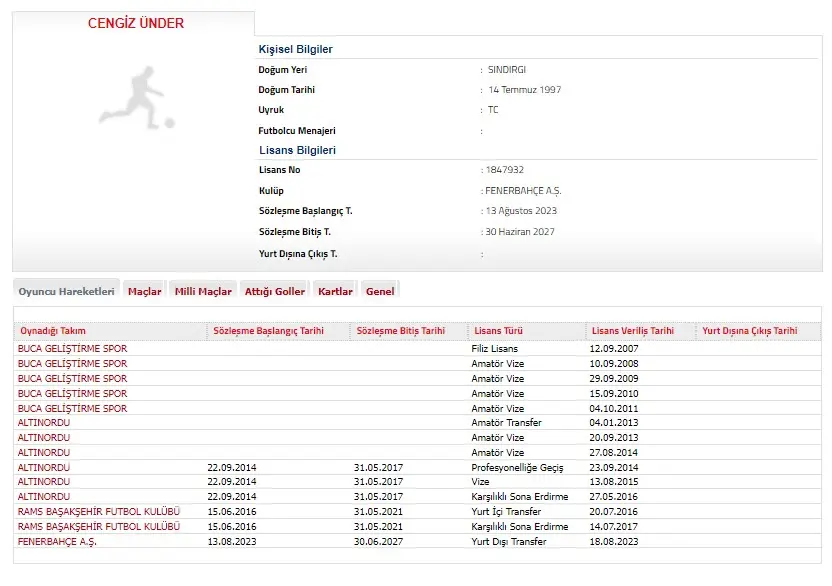Click the Lisans Veriliş Tarihi column header
Viewport: 832px width, 586px height.
click(633, 331)
